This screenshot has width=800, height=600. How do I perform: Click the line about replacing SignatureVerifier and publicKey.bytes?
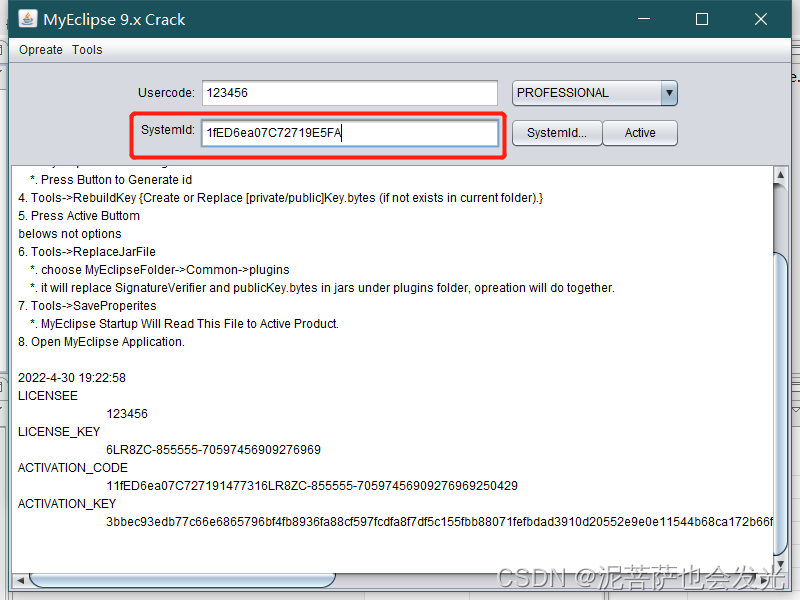[x=322, y=288]
